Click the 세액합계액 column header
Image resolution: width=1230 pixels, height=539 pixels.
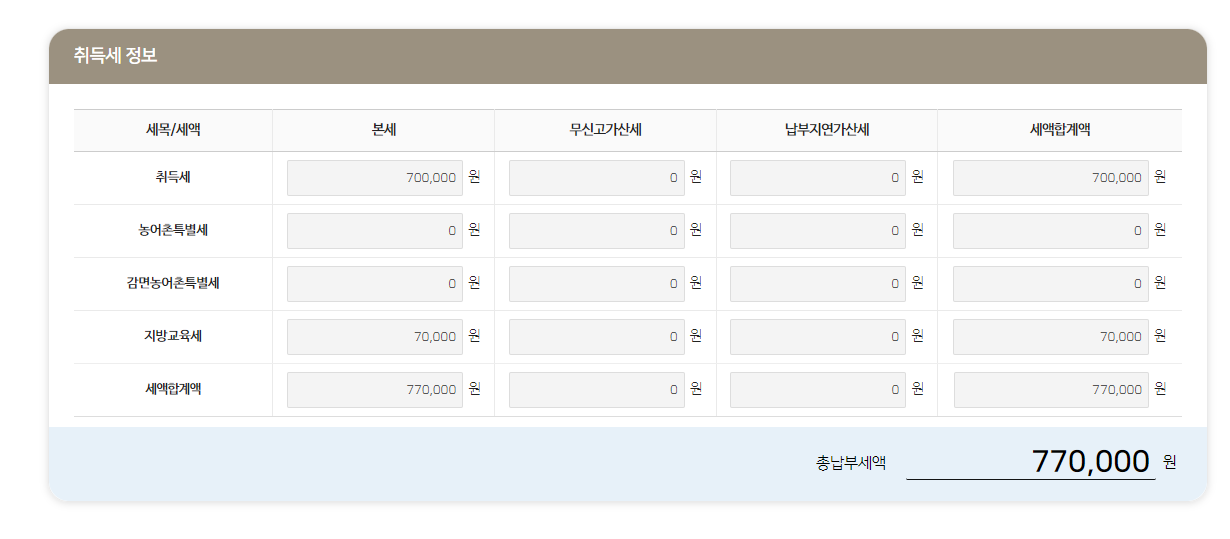[x=1060, y=130]
